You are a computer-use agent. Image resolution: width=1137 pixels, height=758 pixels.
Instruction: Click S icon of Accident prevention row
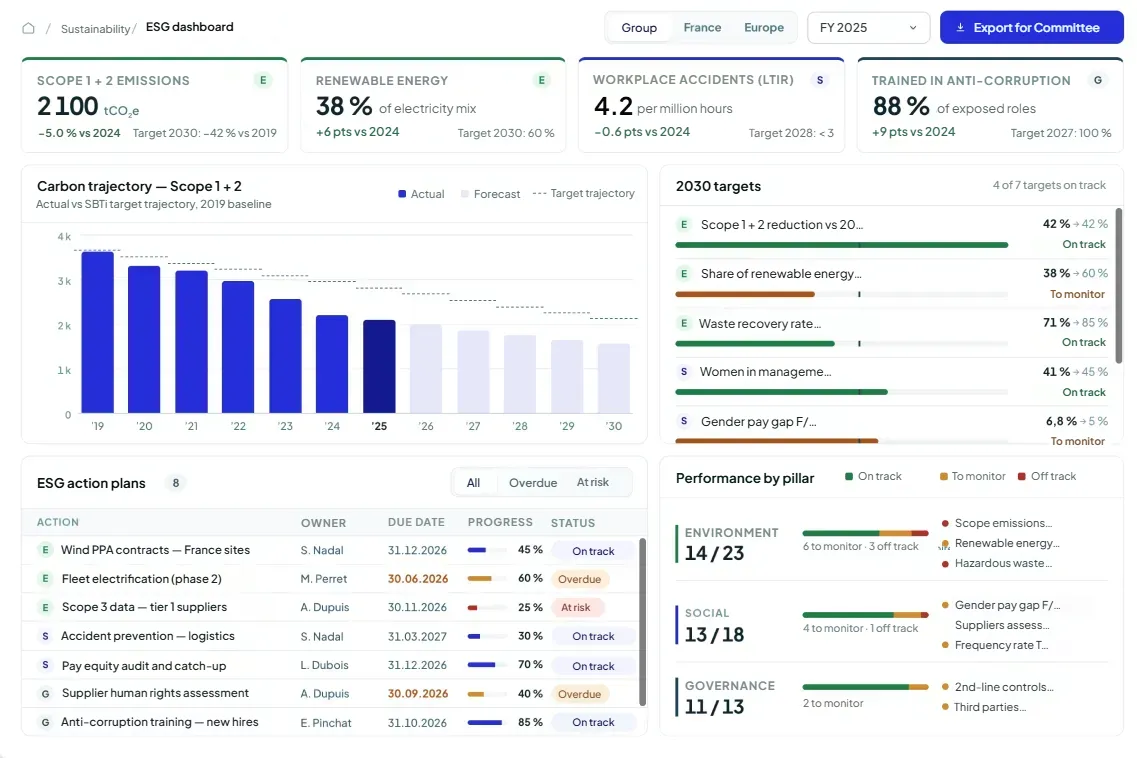(x=45, y=636)
